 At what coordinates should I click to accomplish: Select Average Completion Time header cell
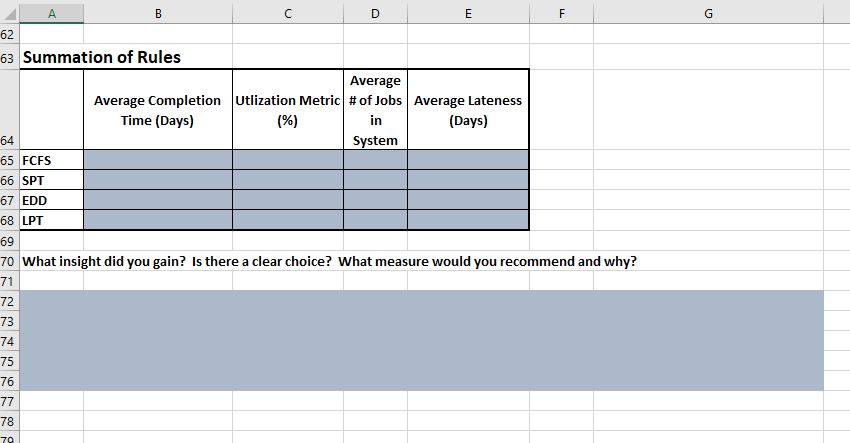point(158,111)
